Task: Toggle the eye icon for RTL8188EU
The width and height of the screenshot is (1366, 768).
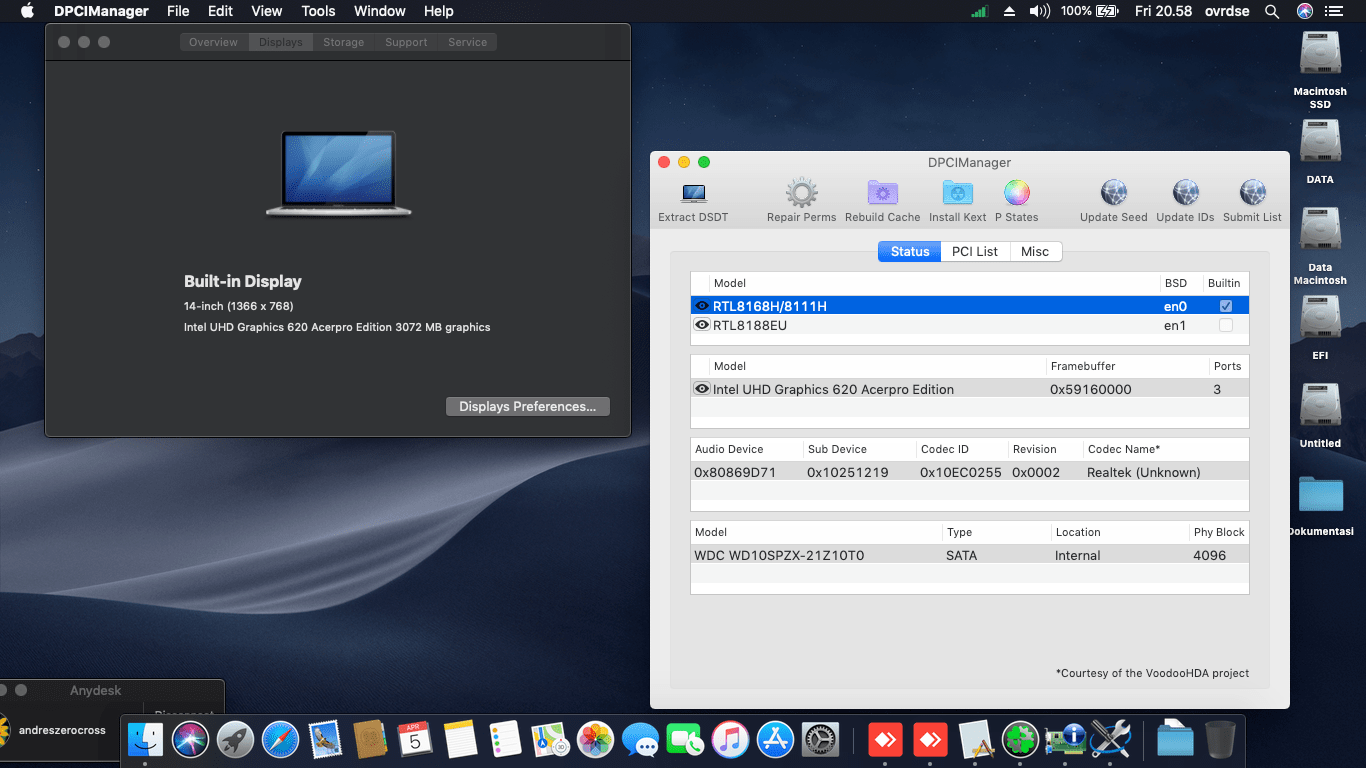Action: tap(701, 324)
